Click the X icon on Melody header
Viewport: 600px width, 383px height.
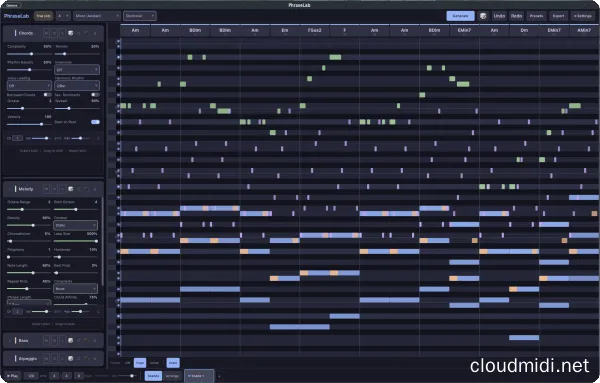tap(95, 189)
